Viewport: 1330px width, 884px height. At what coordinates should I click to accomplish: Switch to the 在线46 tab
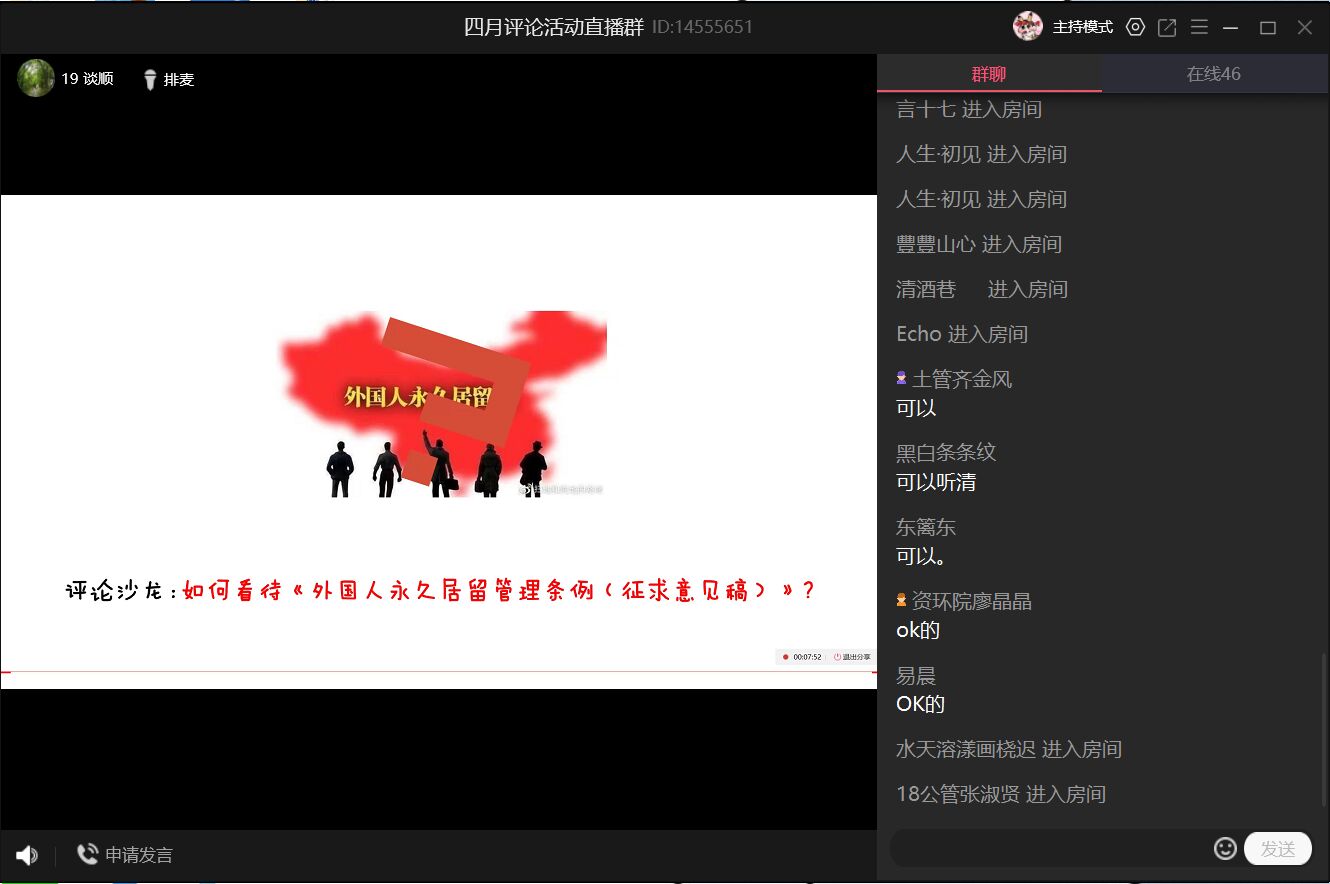click(x=1213, y=73)
